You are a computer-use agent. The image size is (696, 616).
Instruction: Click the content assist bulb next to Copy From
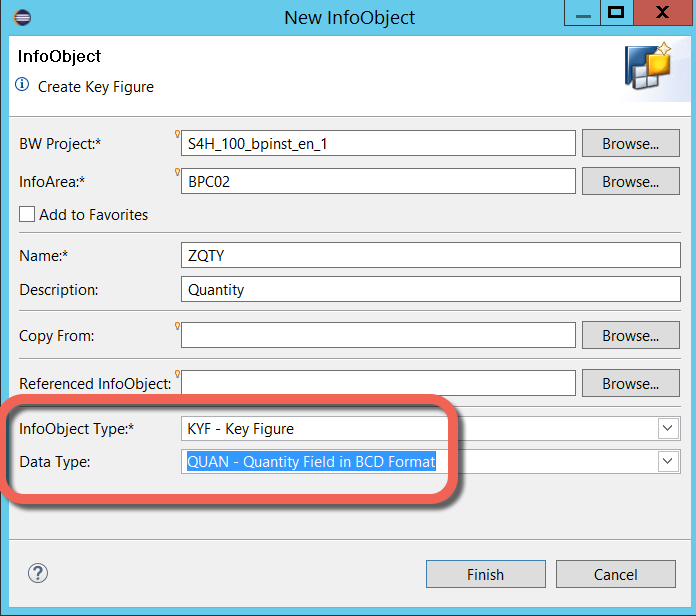pyautogui.click(x=177, y=326)
